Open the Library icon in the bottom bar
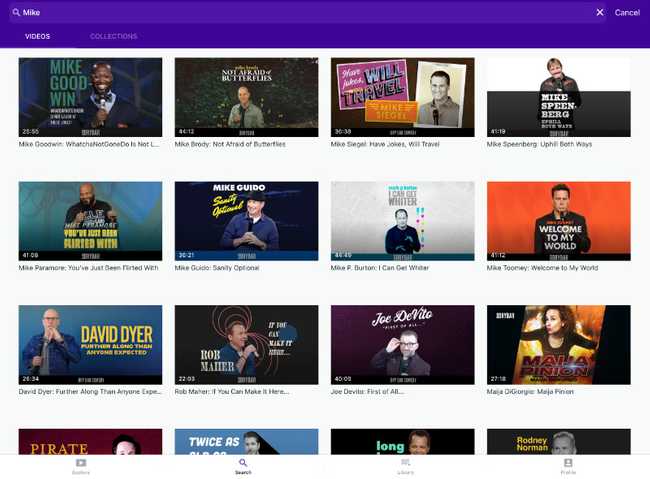This screenshot has width=650, height=479. 405,463
